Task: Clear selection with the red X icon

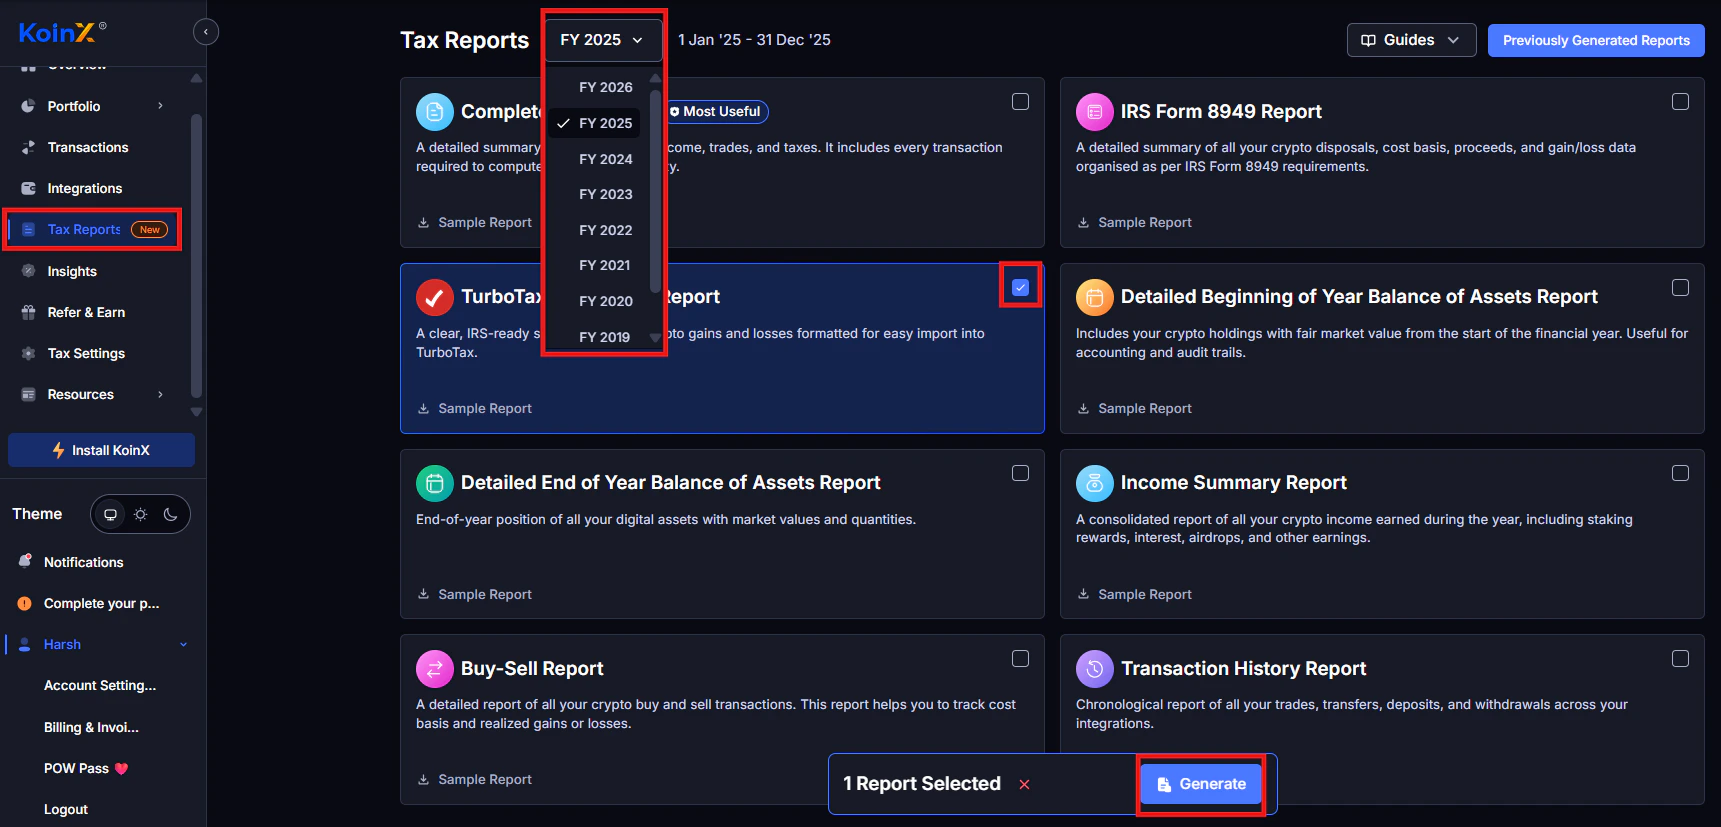Action: [1024, 784]
